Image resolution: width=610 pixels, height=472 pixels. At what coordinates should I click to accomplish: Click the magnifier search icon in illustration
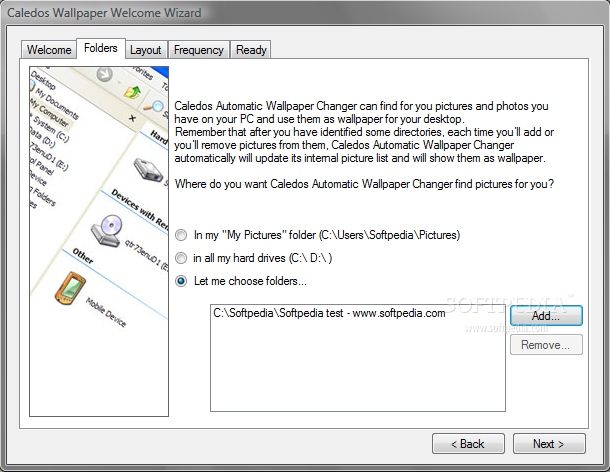click(x=154, y=106)
